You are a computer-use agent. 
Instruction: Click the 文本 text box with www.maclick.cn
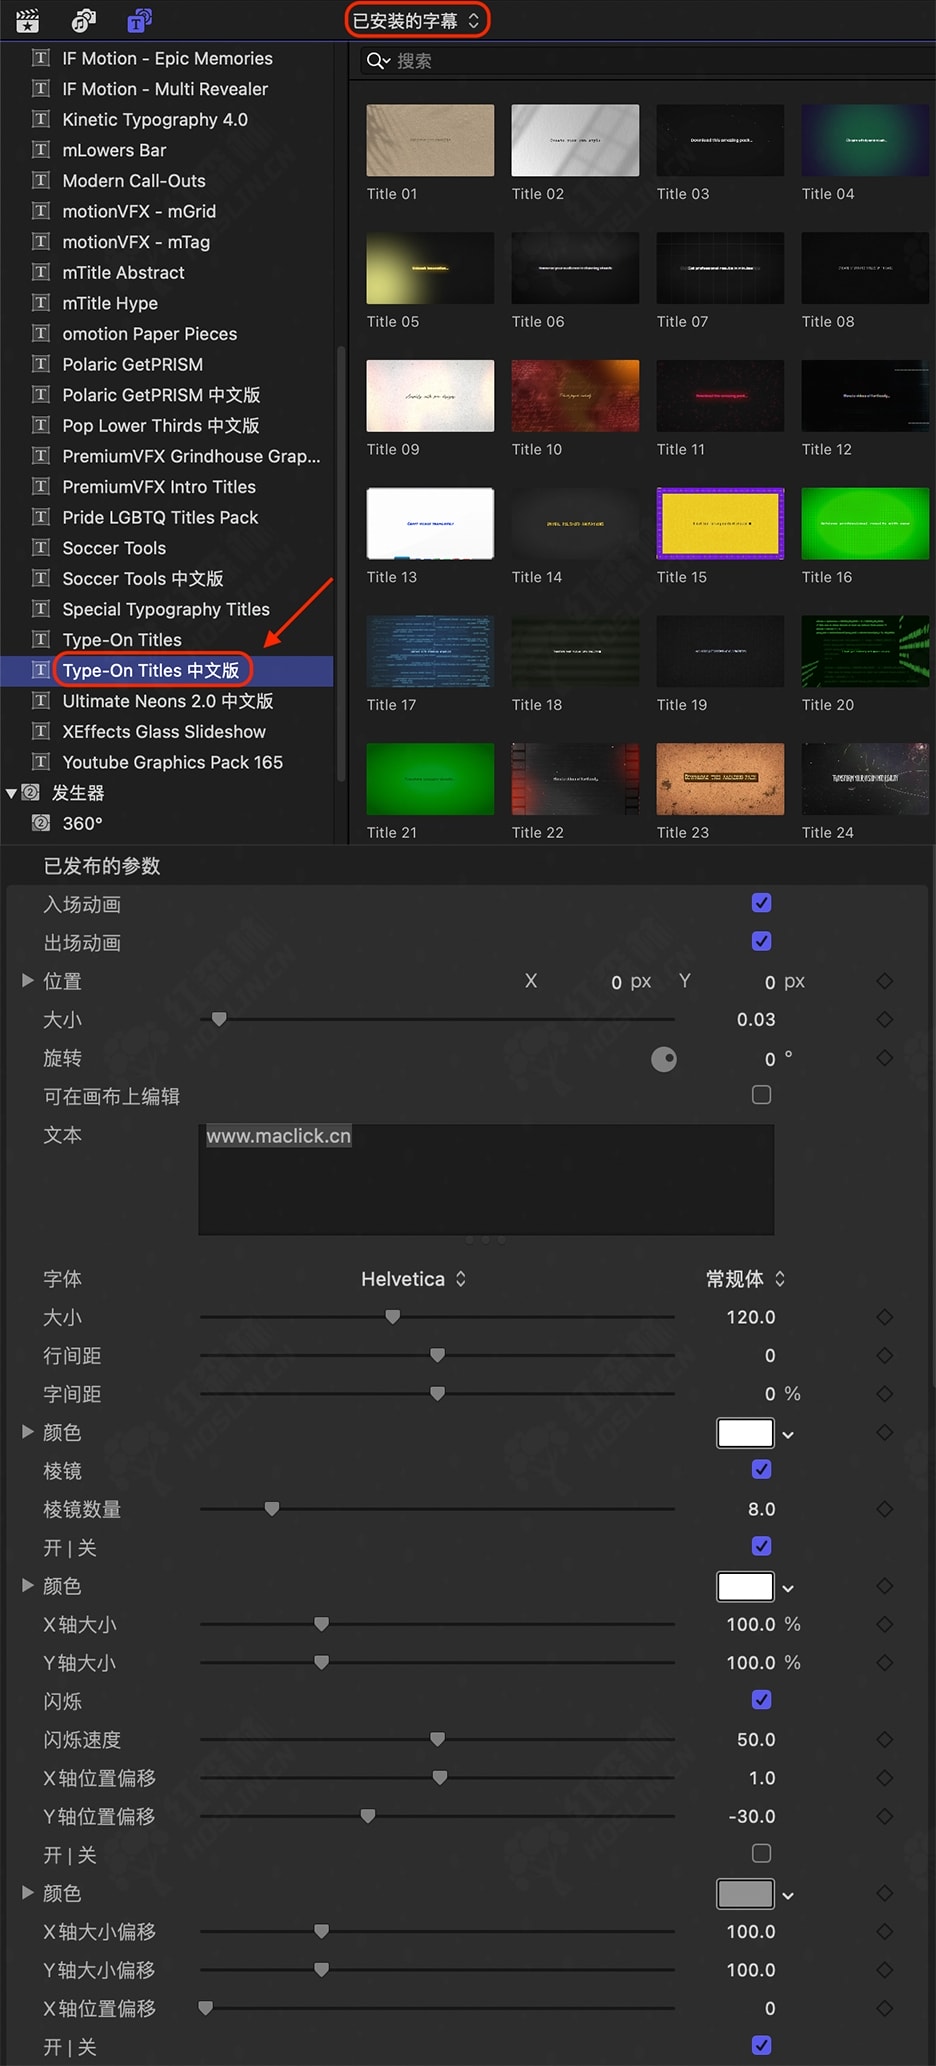486,1179
